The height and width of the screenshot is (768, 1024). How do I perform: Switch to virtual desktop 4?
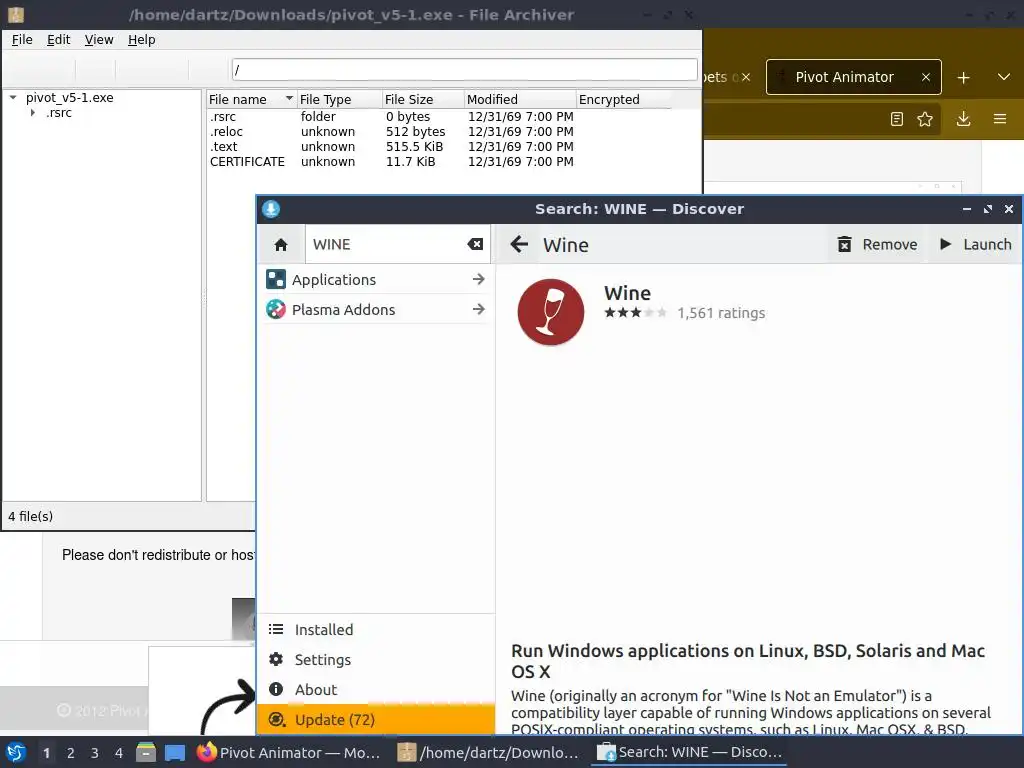pyautogui.click(x=119, y=753)
